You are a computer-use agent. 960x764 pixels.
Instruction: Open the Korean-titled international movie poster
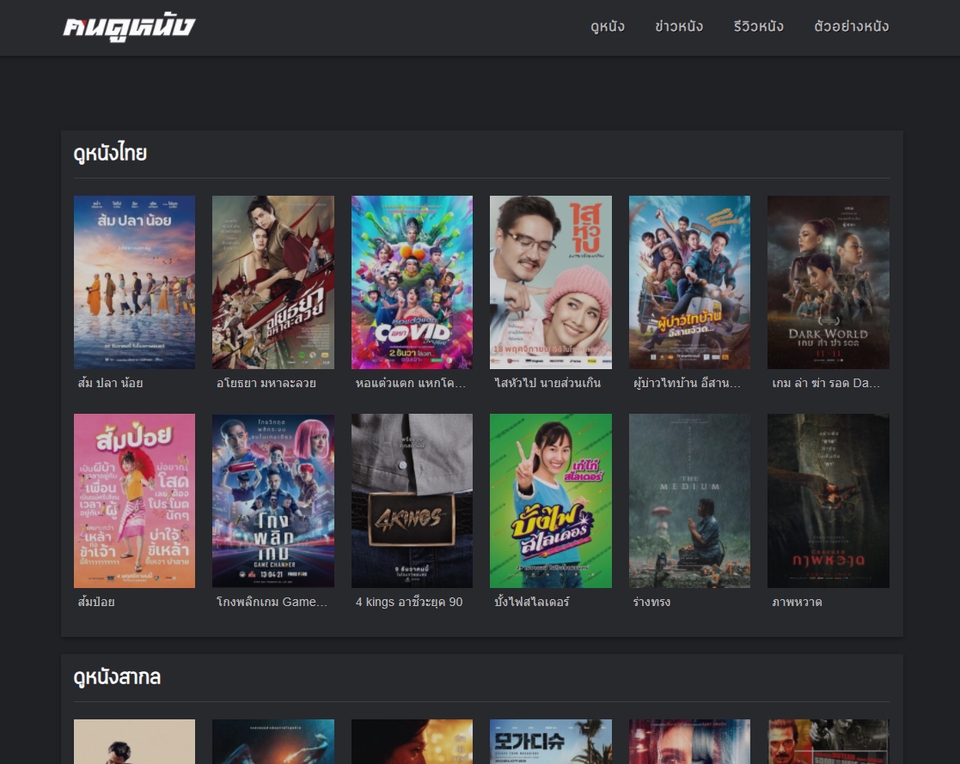[x=550, y=741]
